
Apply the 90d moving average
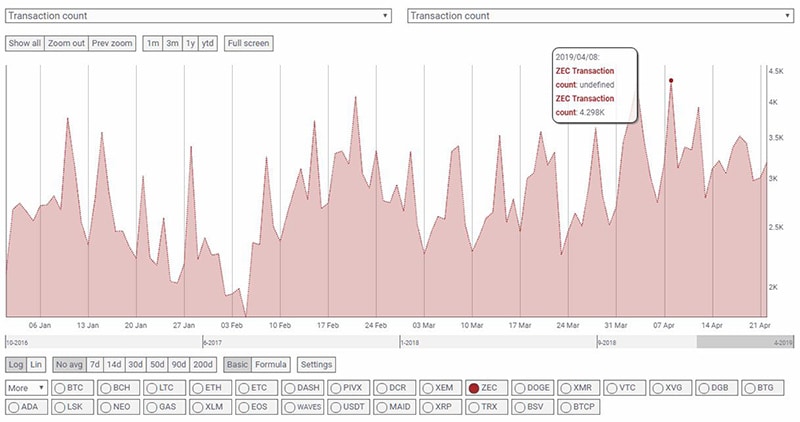179,364
